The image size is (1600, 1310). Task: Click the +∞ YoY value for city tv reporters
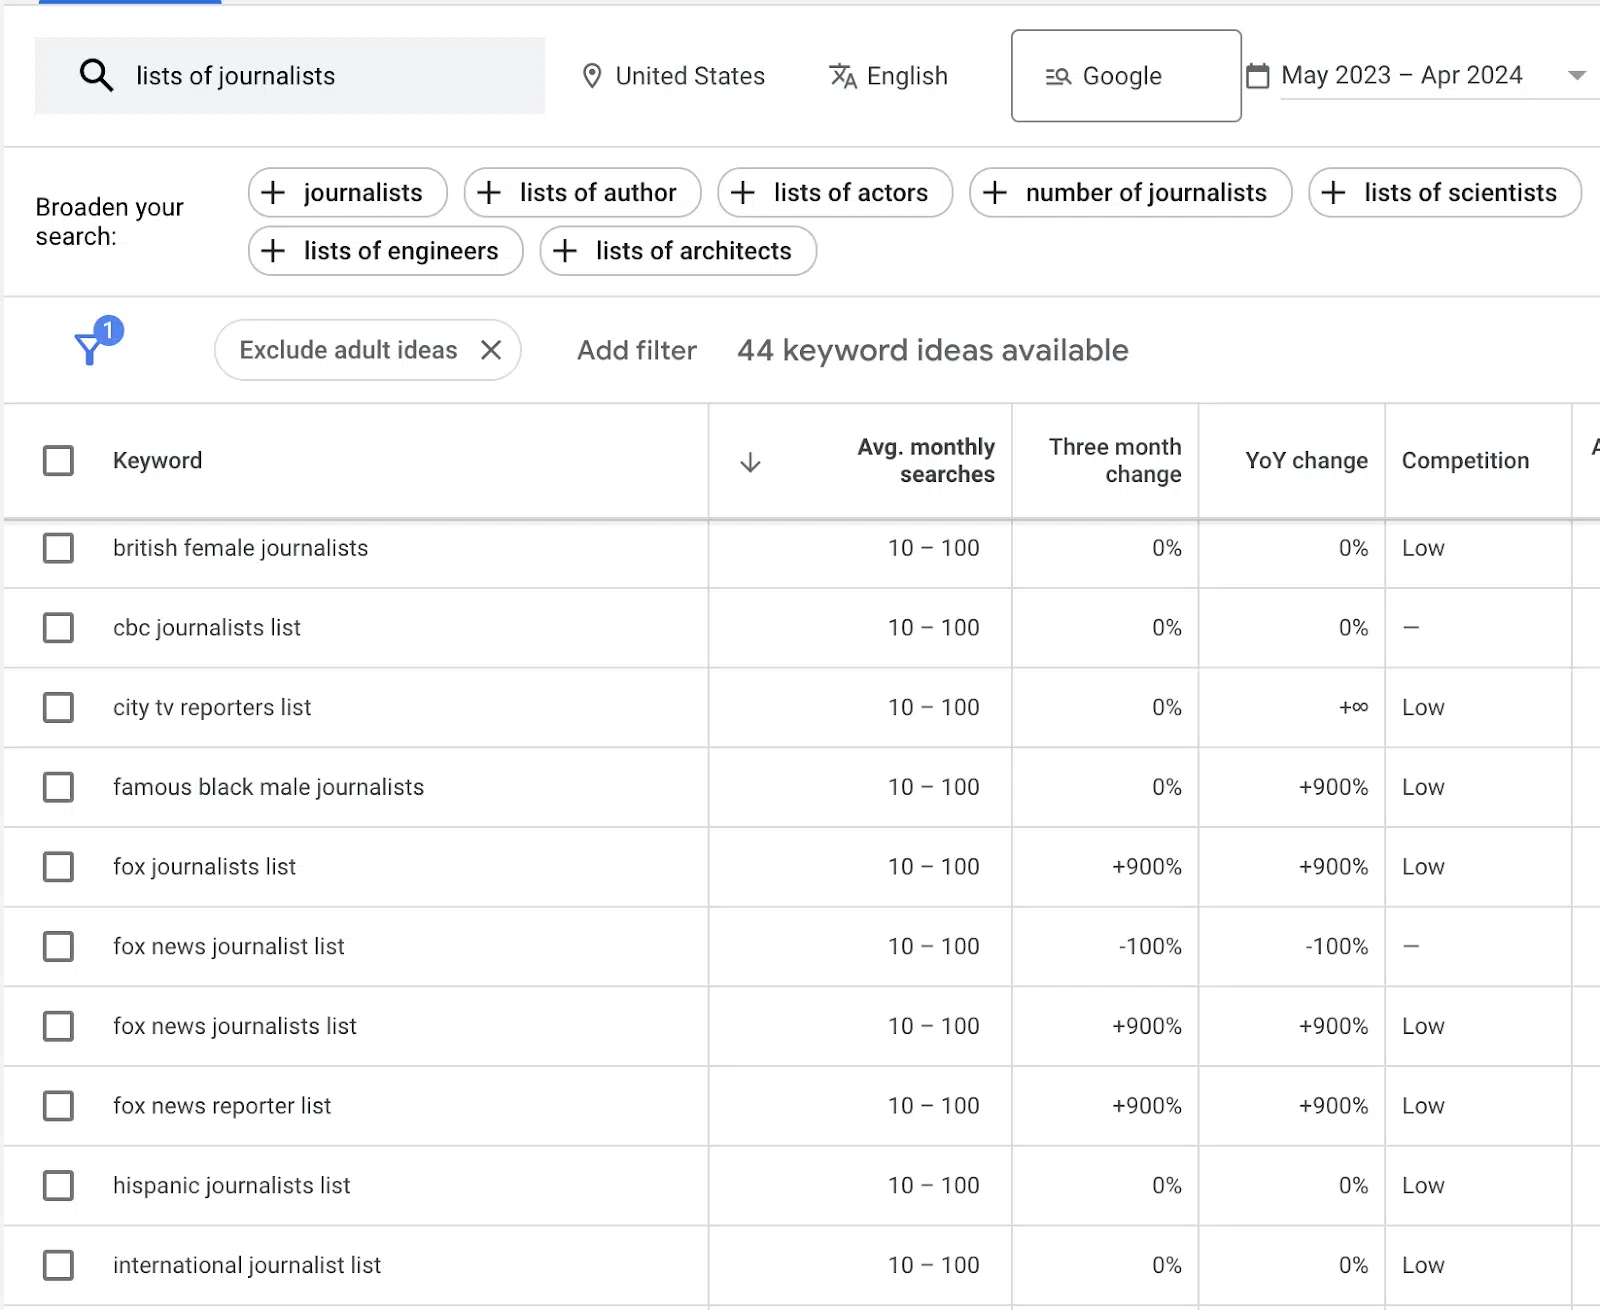pos(1354,708)
